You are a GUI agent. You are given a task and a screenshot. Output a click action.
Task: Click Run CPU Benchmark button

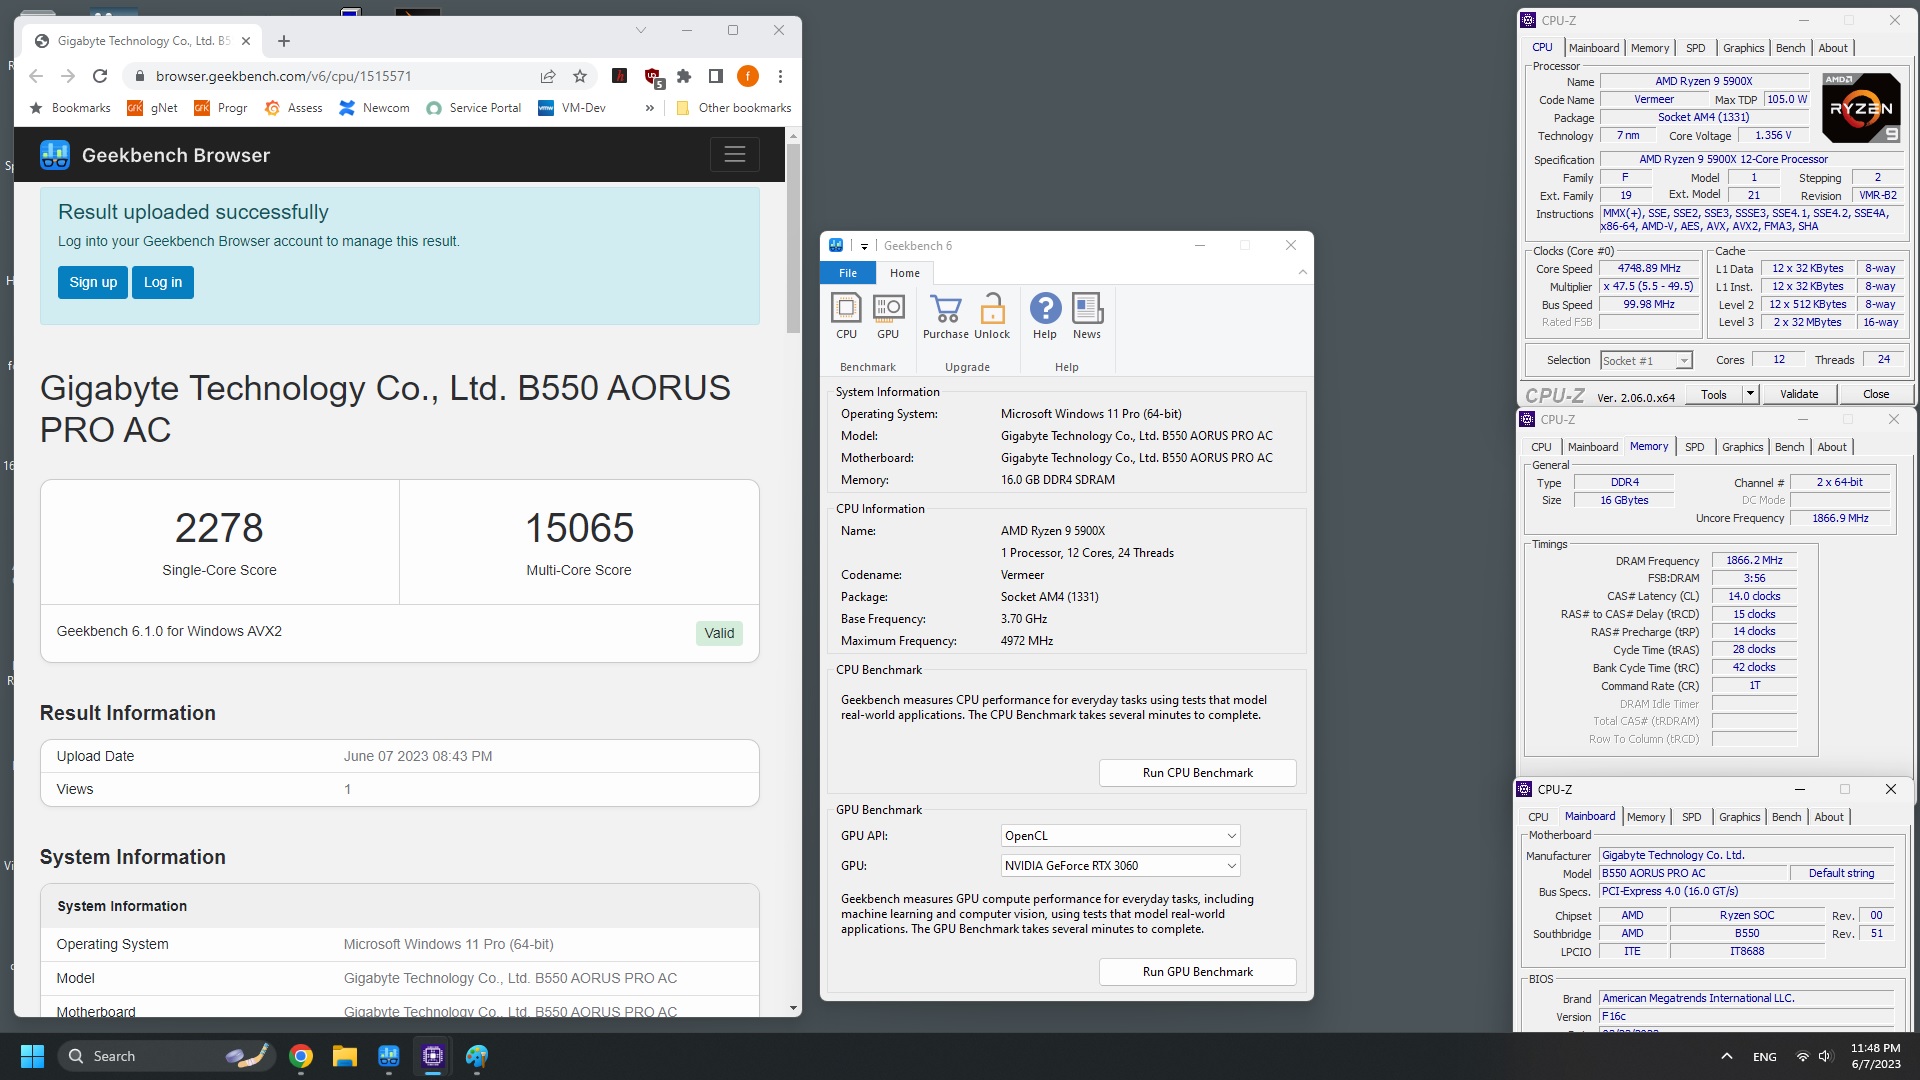pos(1197,773)
